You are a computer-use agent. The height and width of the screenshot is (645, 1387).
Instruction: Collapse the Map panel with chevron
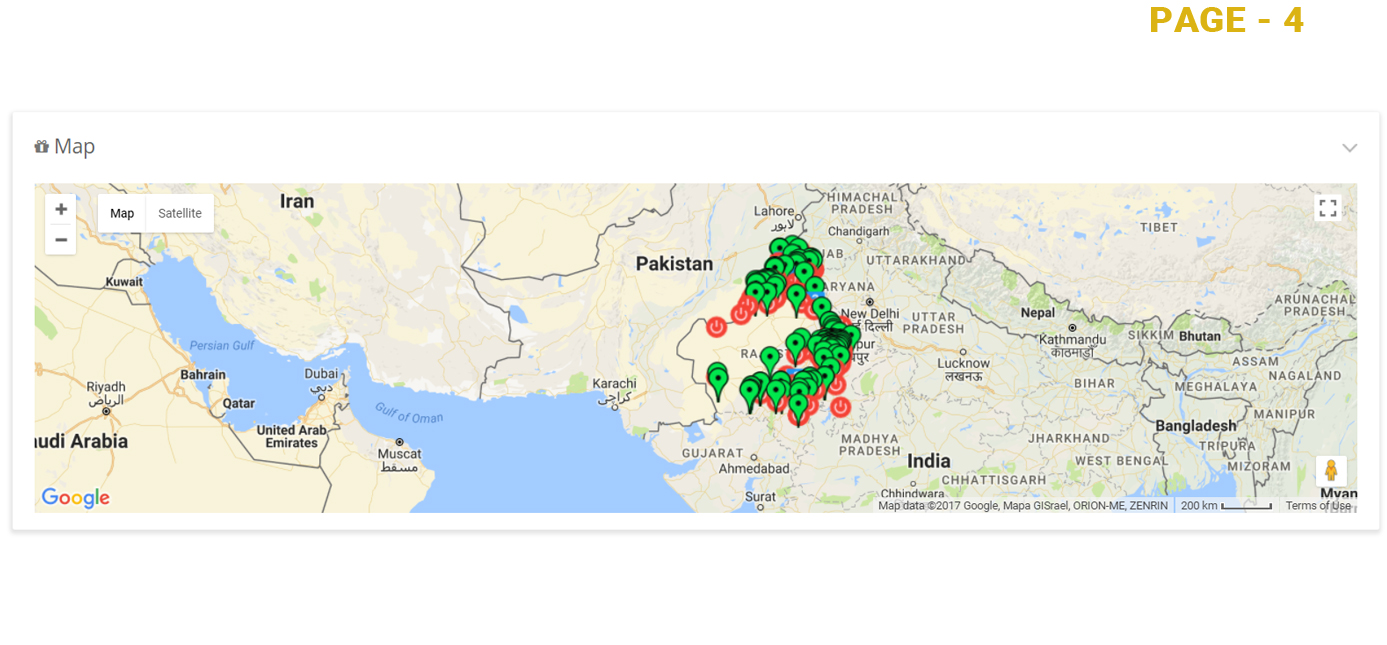coord(1349,148)
